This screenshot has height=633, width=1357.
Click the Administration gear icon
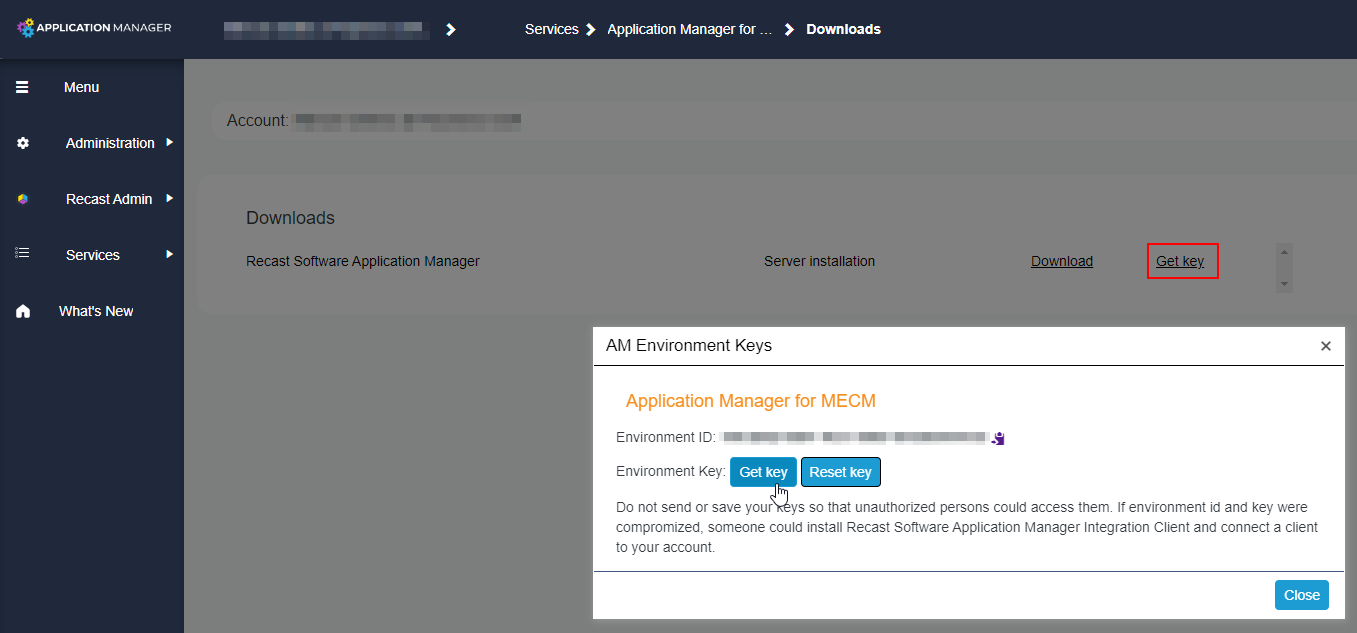(23, 143)
